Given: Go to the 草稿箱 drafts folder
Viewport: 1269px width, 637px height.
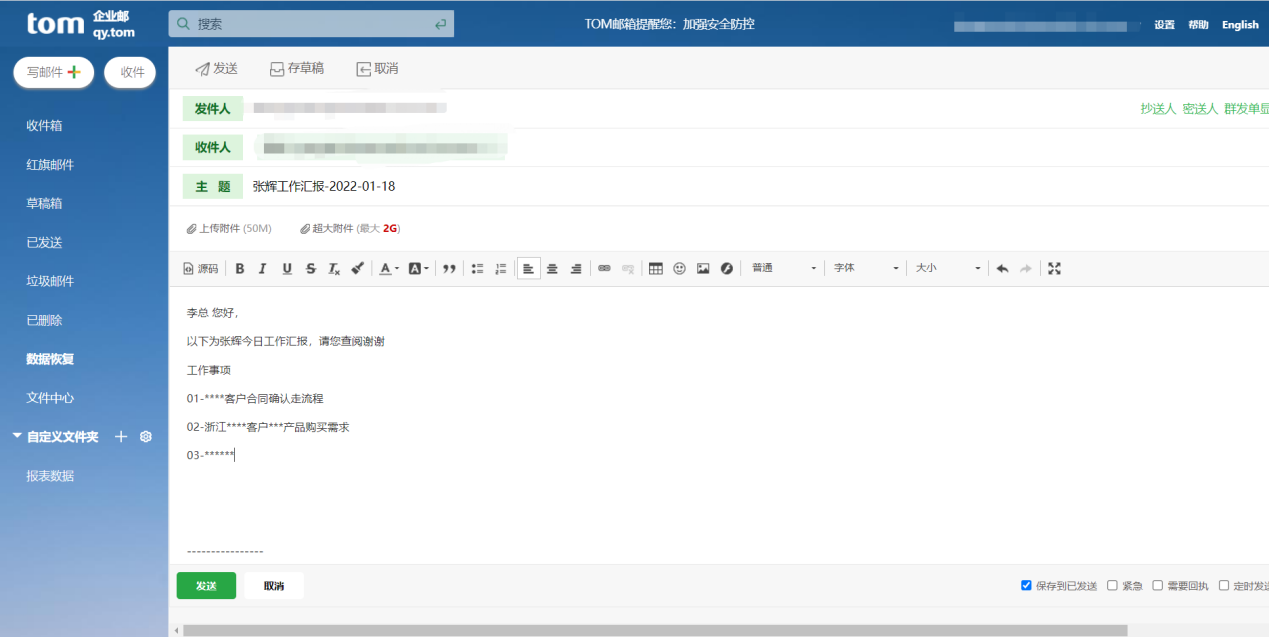Looking at the screenshot, I should [x=45, y=203].
